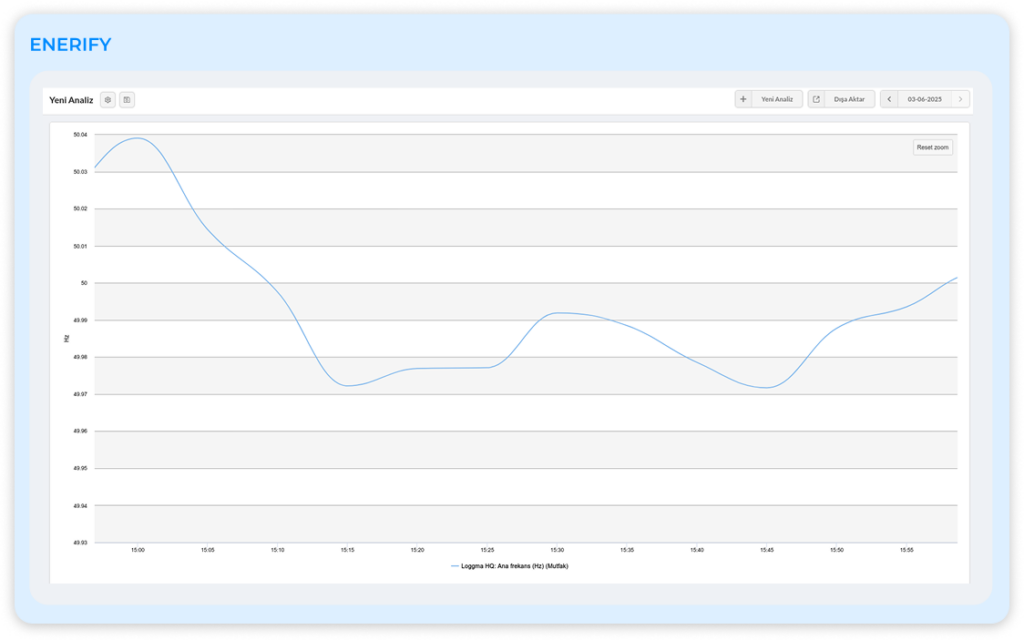The image size is (1024, 640).
Task: Click the 49.93 label on the Hz axis
Action: pyautogui.click(x=80, y=543)
